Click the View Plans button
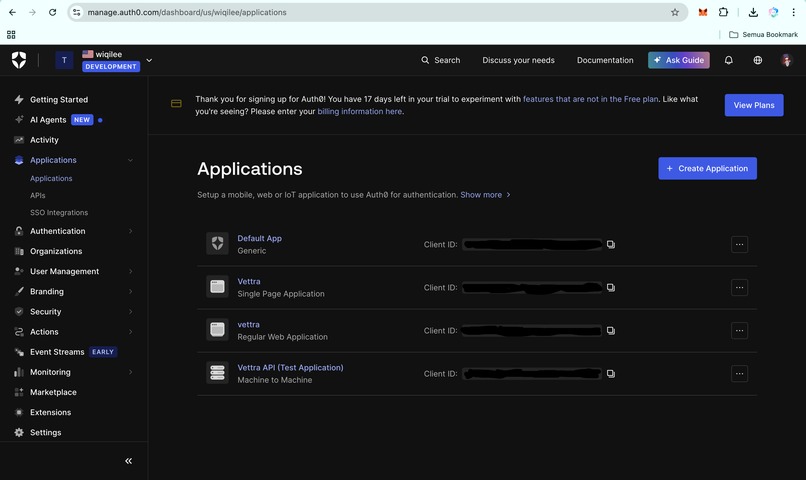The height and width of the screenshot is (480, 806). 754,105
